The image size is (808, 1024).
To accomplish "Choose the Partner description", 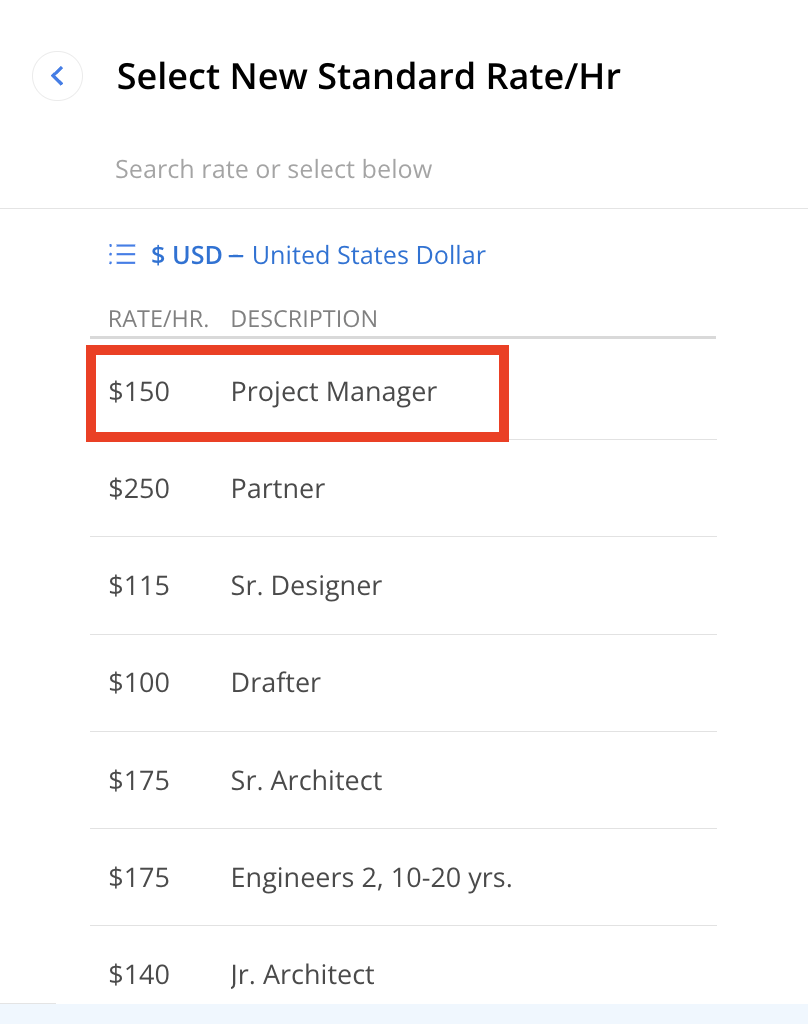I will click(278, 489).
